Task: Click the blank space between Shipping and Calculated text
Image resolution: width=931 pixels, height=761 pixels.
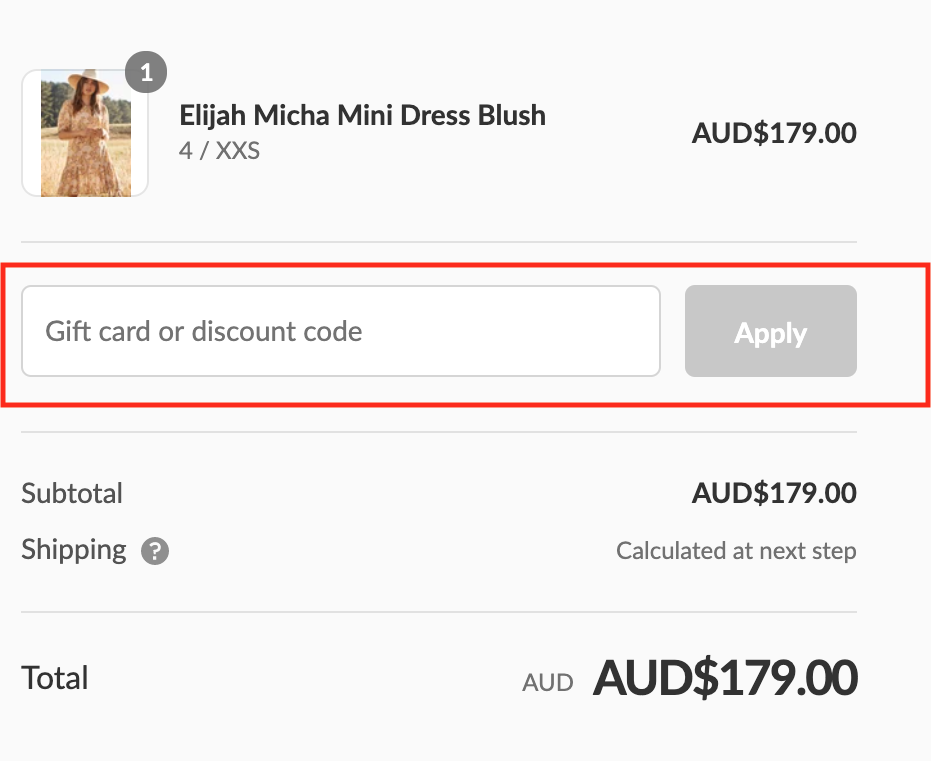Action: 390,551
